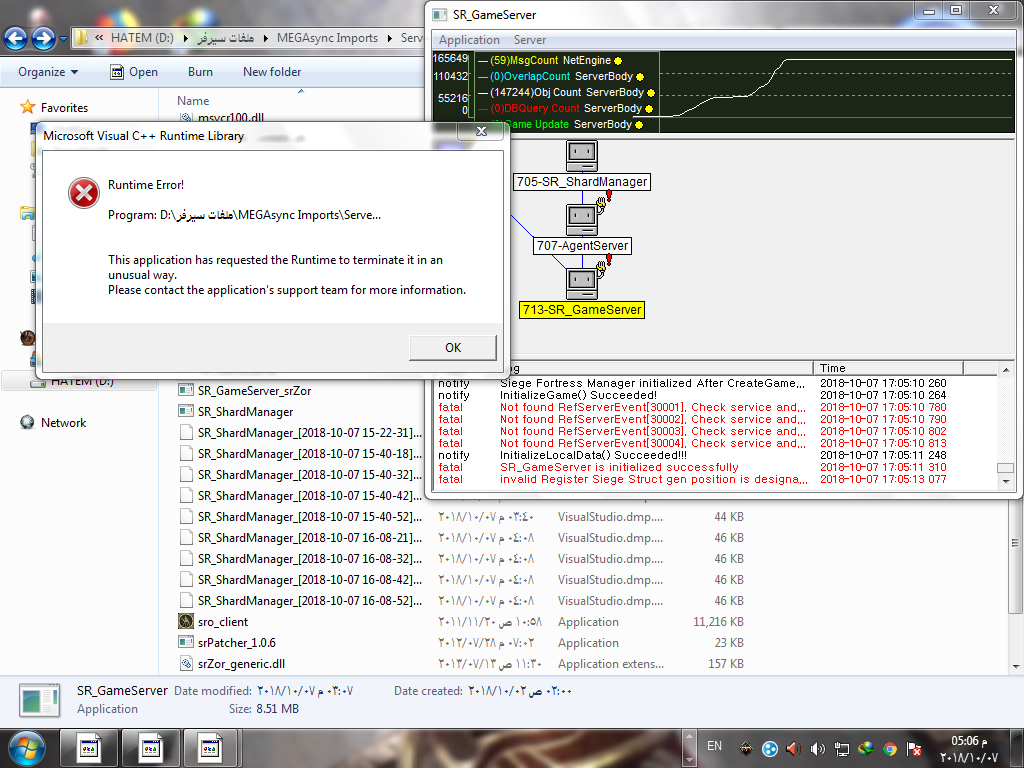Click the OverlapCount ServerBody yellow indicator dot
Viewport: 1024px width, 768px height.
click(x=640, y=77)
